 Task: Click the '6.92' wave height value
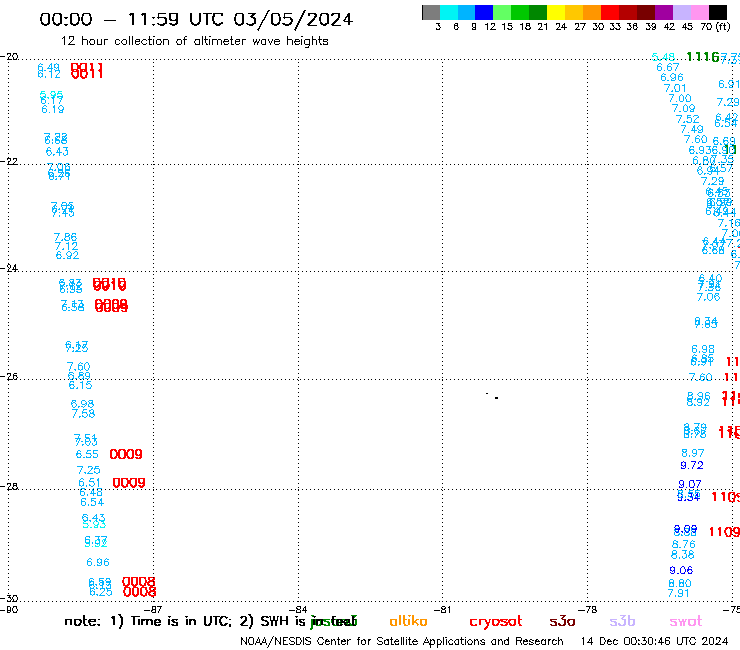point(67,255)
